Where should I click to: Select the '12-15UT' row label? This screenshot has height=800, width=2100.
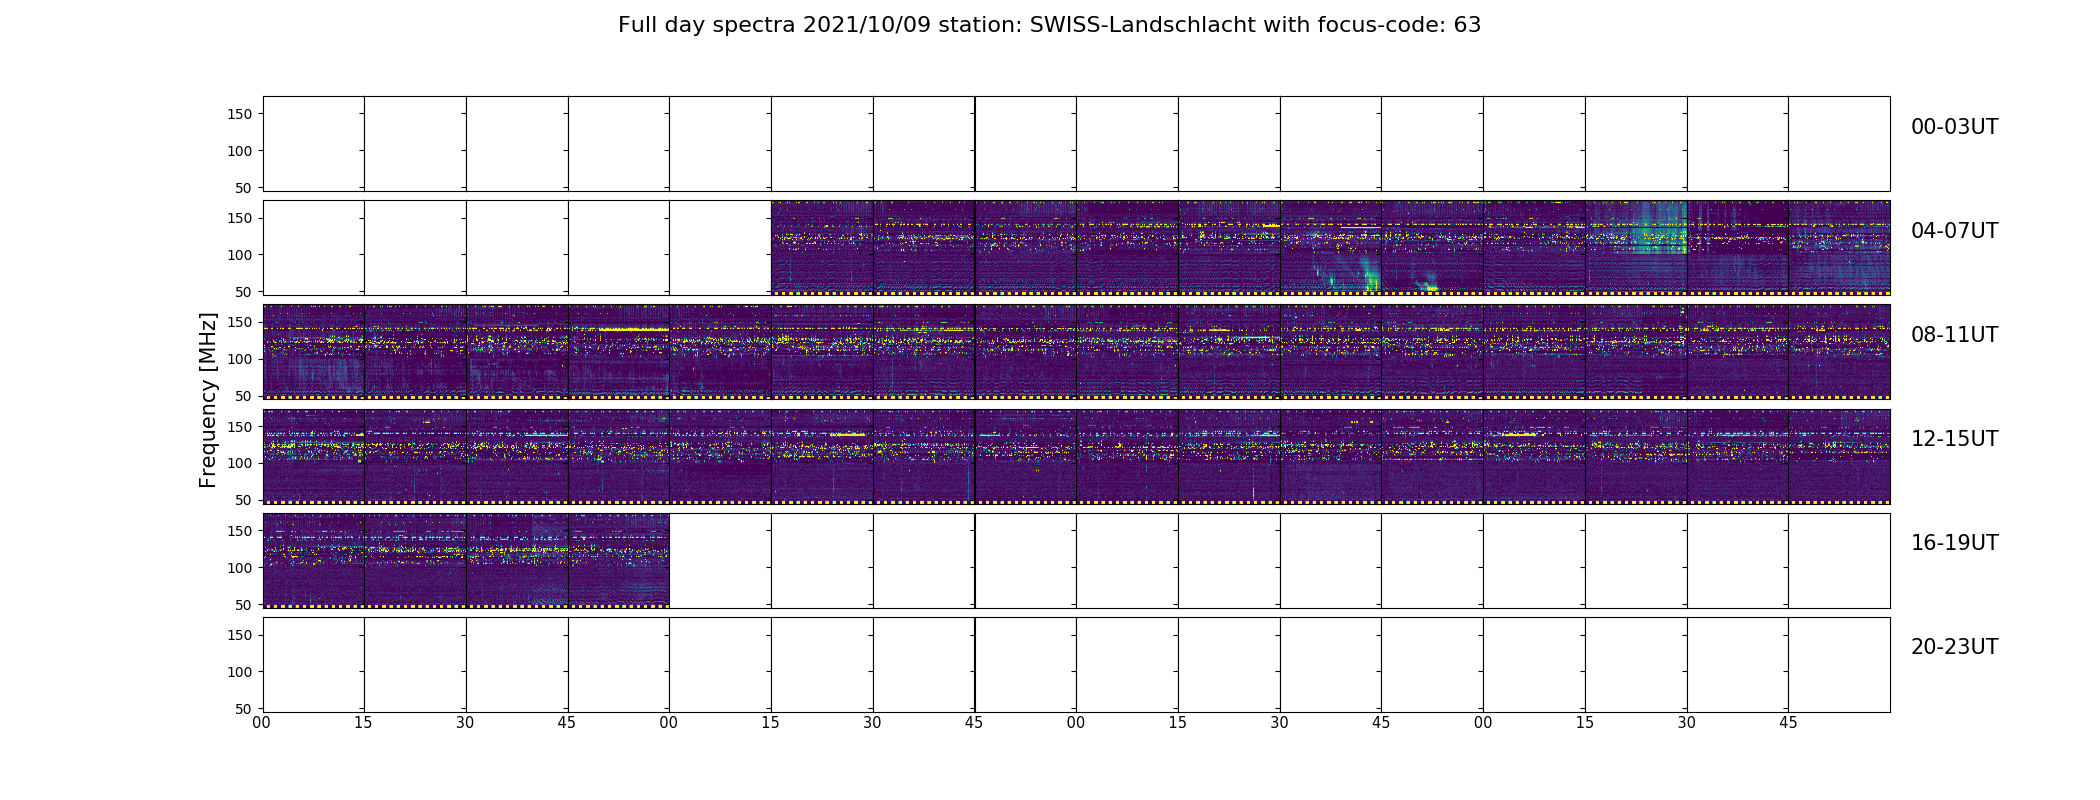(x=1954, y=439)
